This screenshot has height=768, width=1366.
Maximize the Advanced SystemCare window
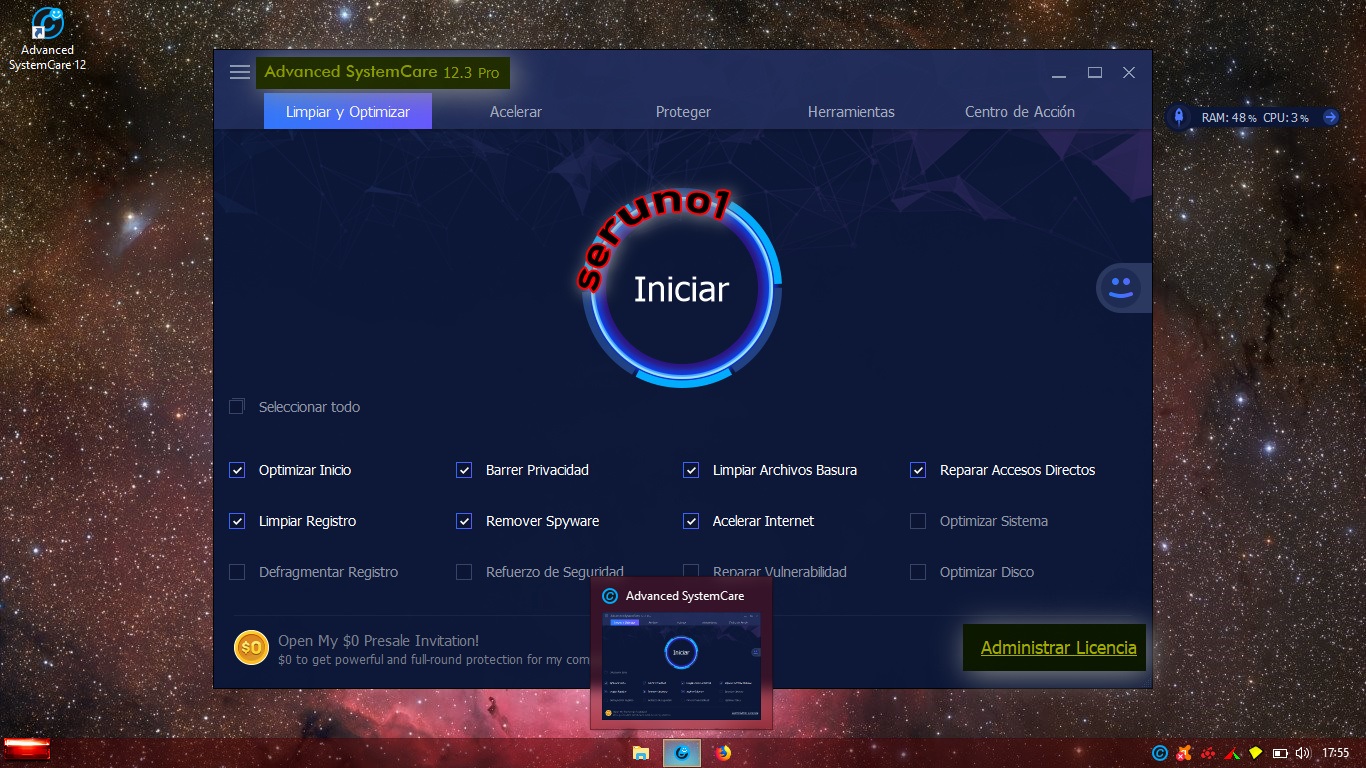click(1094, 72)
